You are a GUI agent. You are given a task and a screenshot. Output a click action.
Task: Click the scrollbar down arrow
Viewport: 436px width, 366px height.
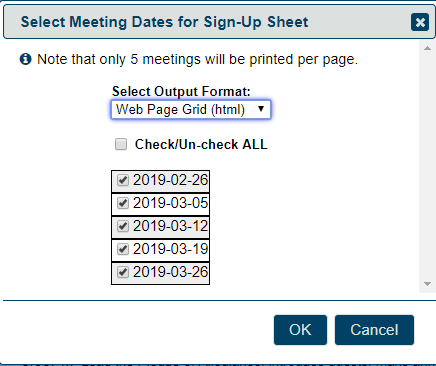point(427,284)
